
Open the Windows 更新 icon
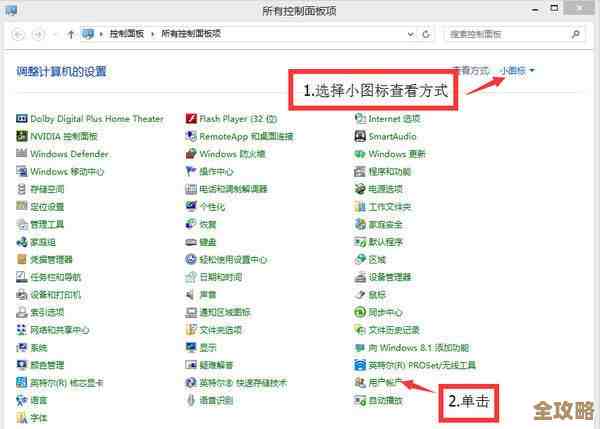click(x=360, y=154)
